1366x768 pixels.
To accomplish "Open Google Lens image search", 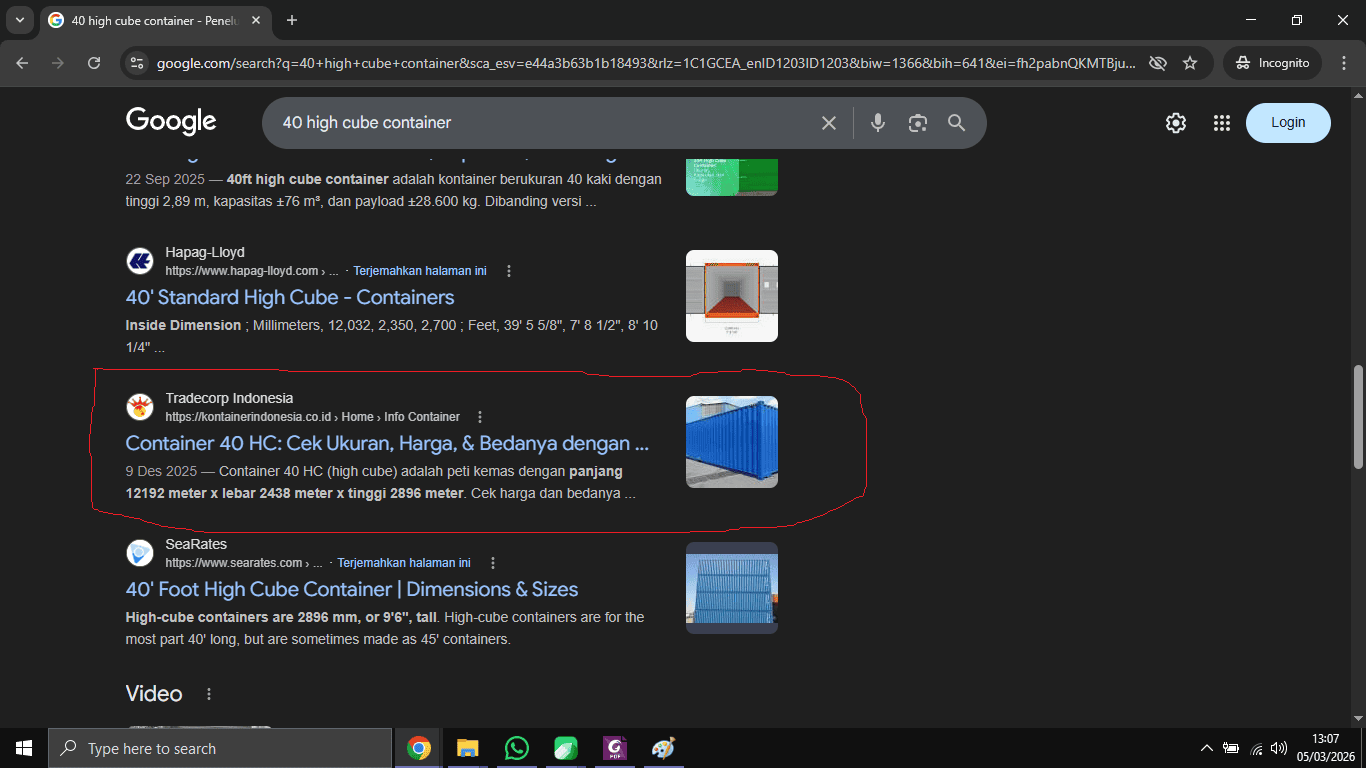I will (x=918, y=123).
